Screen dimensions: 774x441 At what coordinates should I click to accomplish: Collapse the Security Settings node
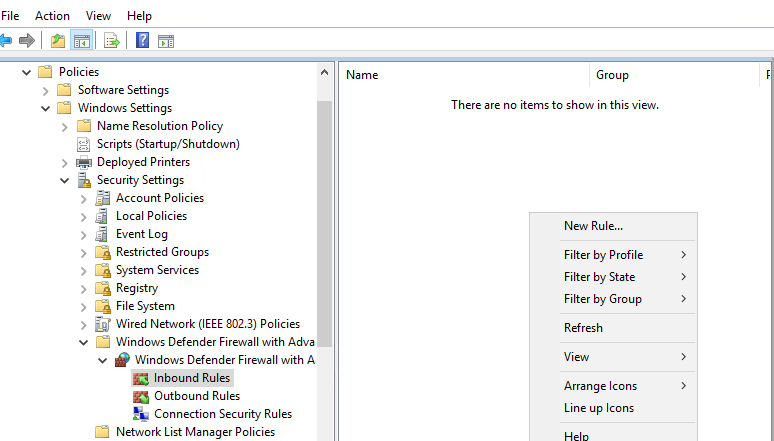pos(65,181)
